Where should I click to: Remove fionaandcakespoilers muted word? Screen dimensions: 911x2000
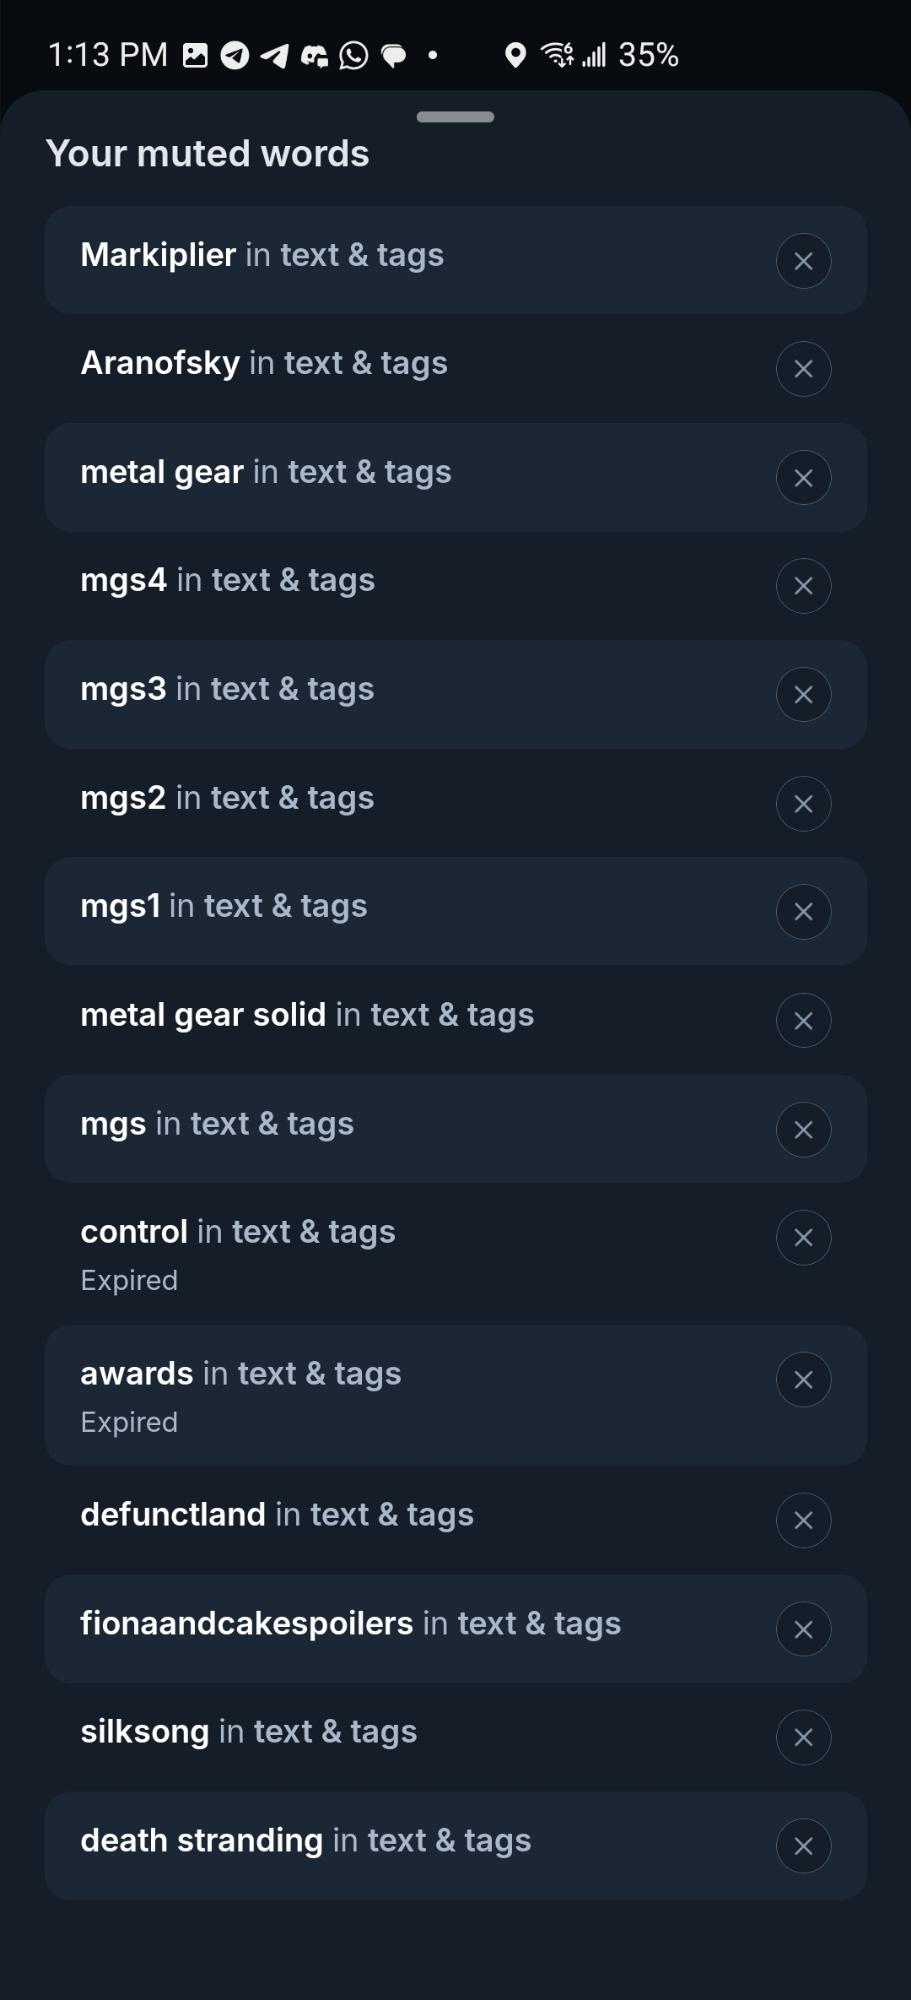coord(803,1630)
